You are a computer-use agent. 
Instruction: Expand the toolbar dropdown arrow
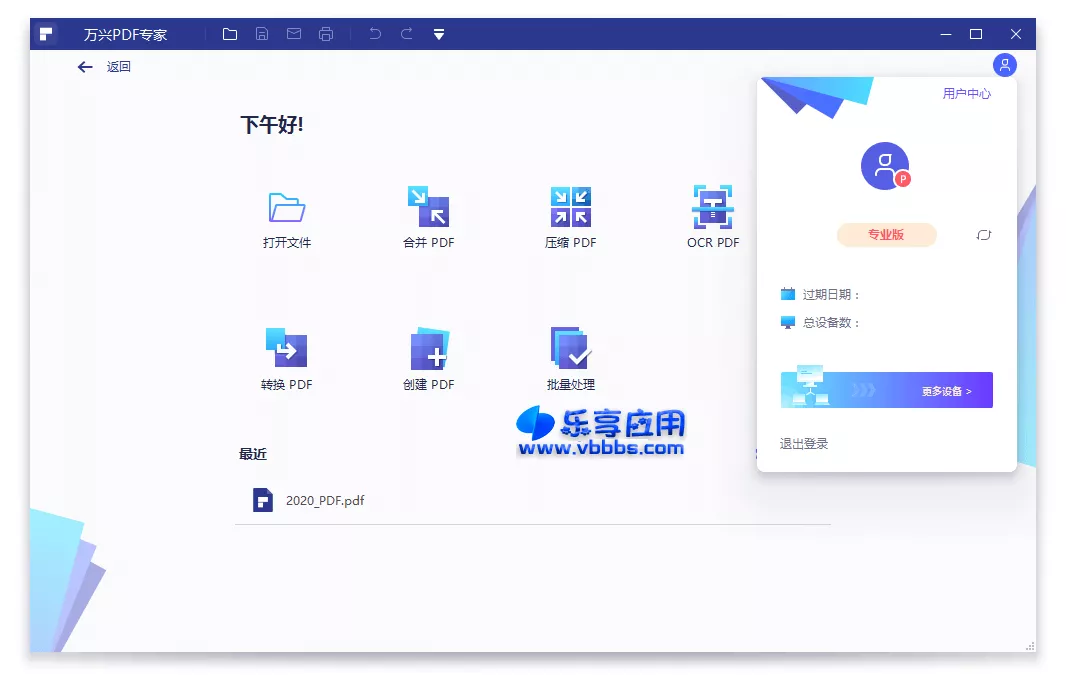[438, 33]
